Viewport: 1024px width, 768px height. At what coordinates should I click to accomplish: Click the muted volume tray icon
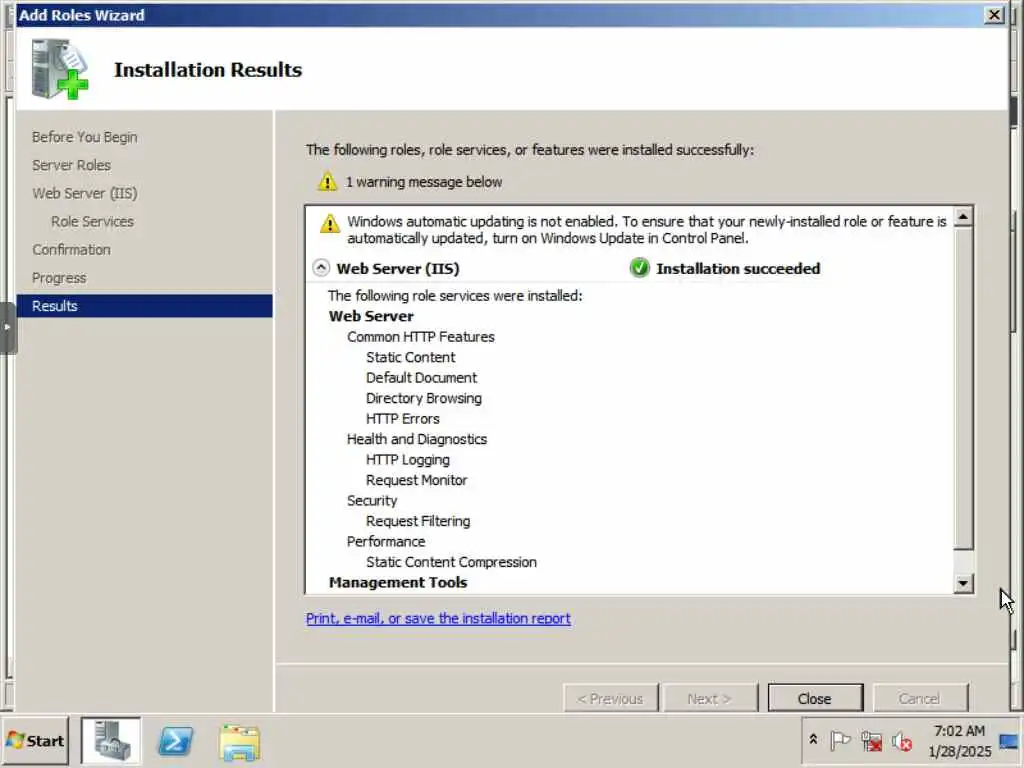coord(902,741)
